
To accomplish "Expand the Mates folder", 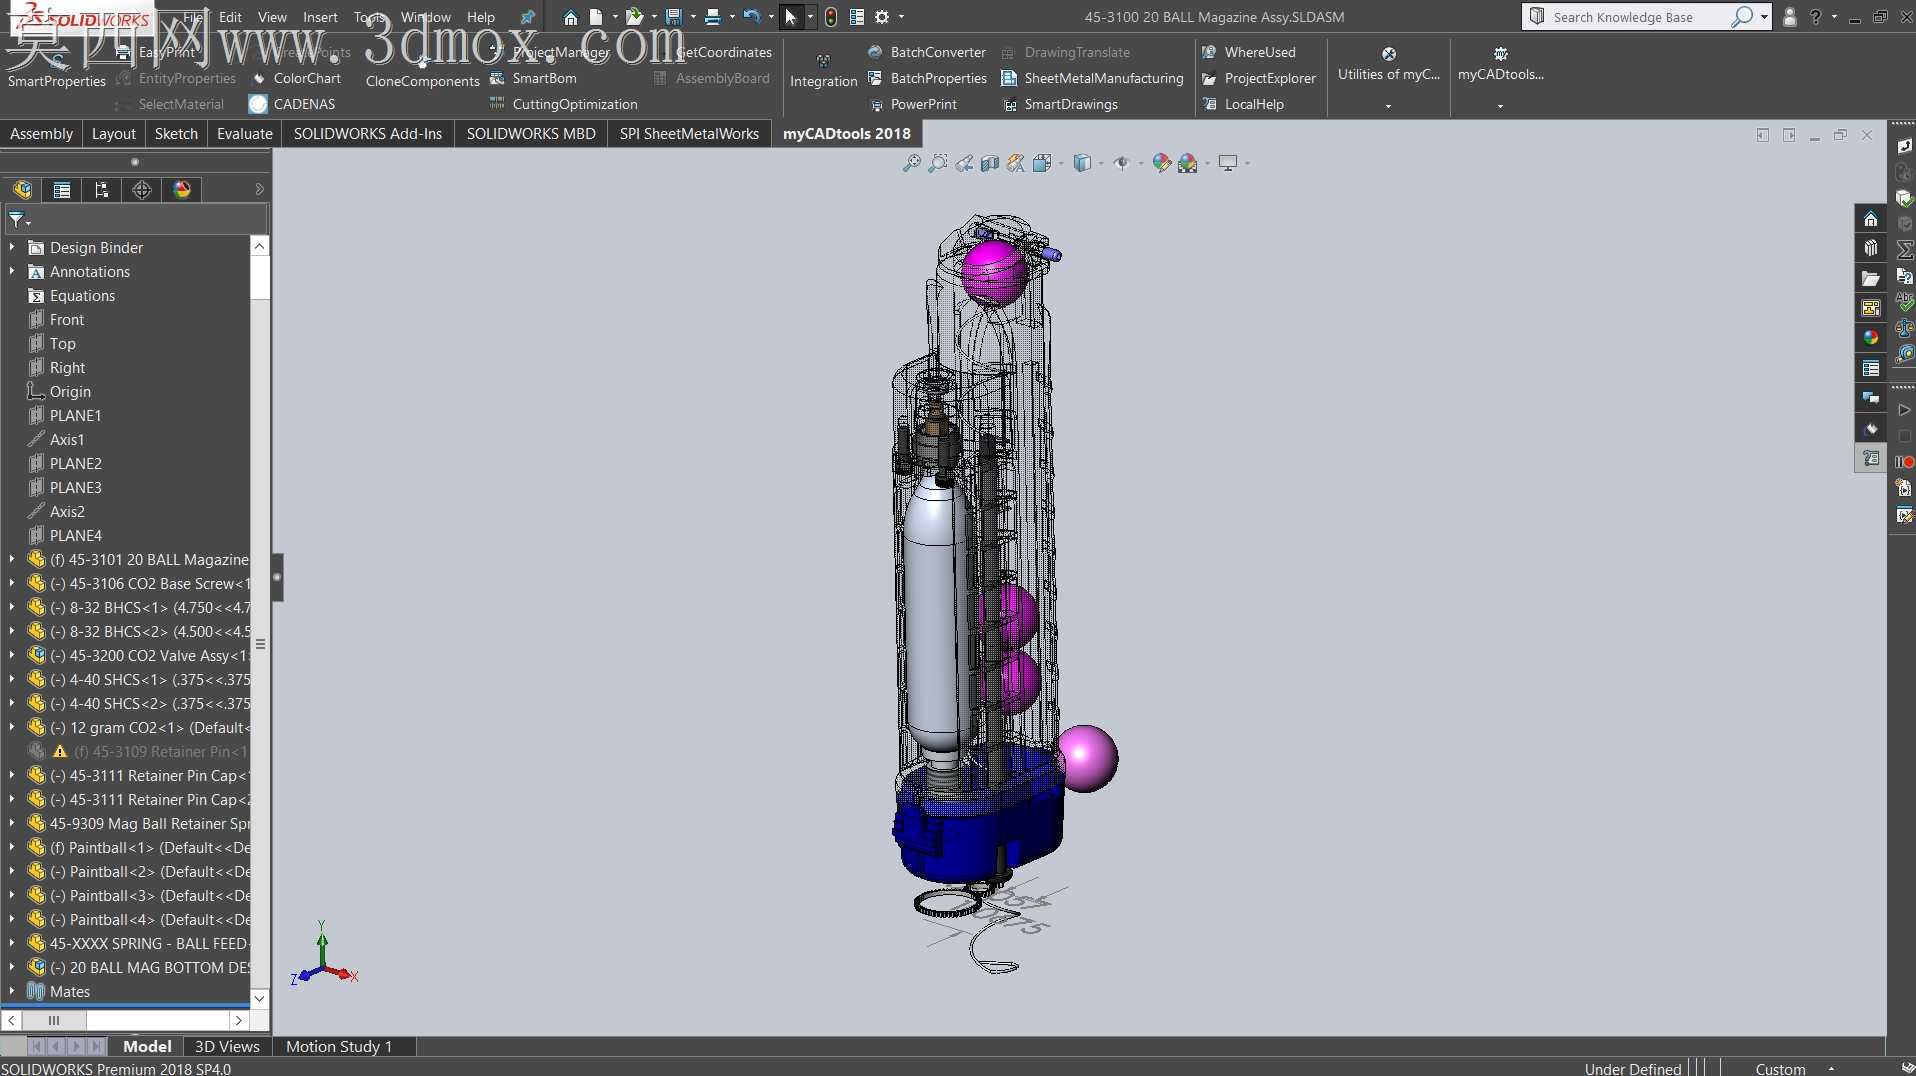I will 12,991.
